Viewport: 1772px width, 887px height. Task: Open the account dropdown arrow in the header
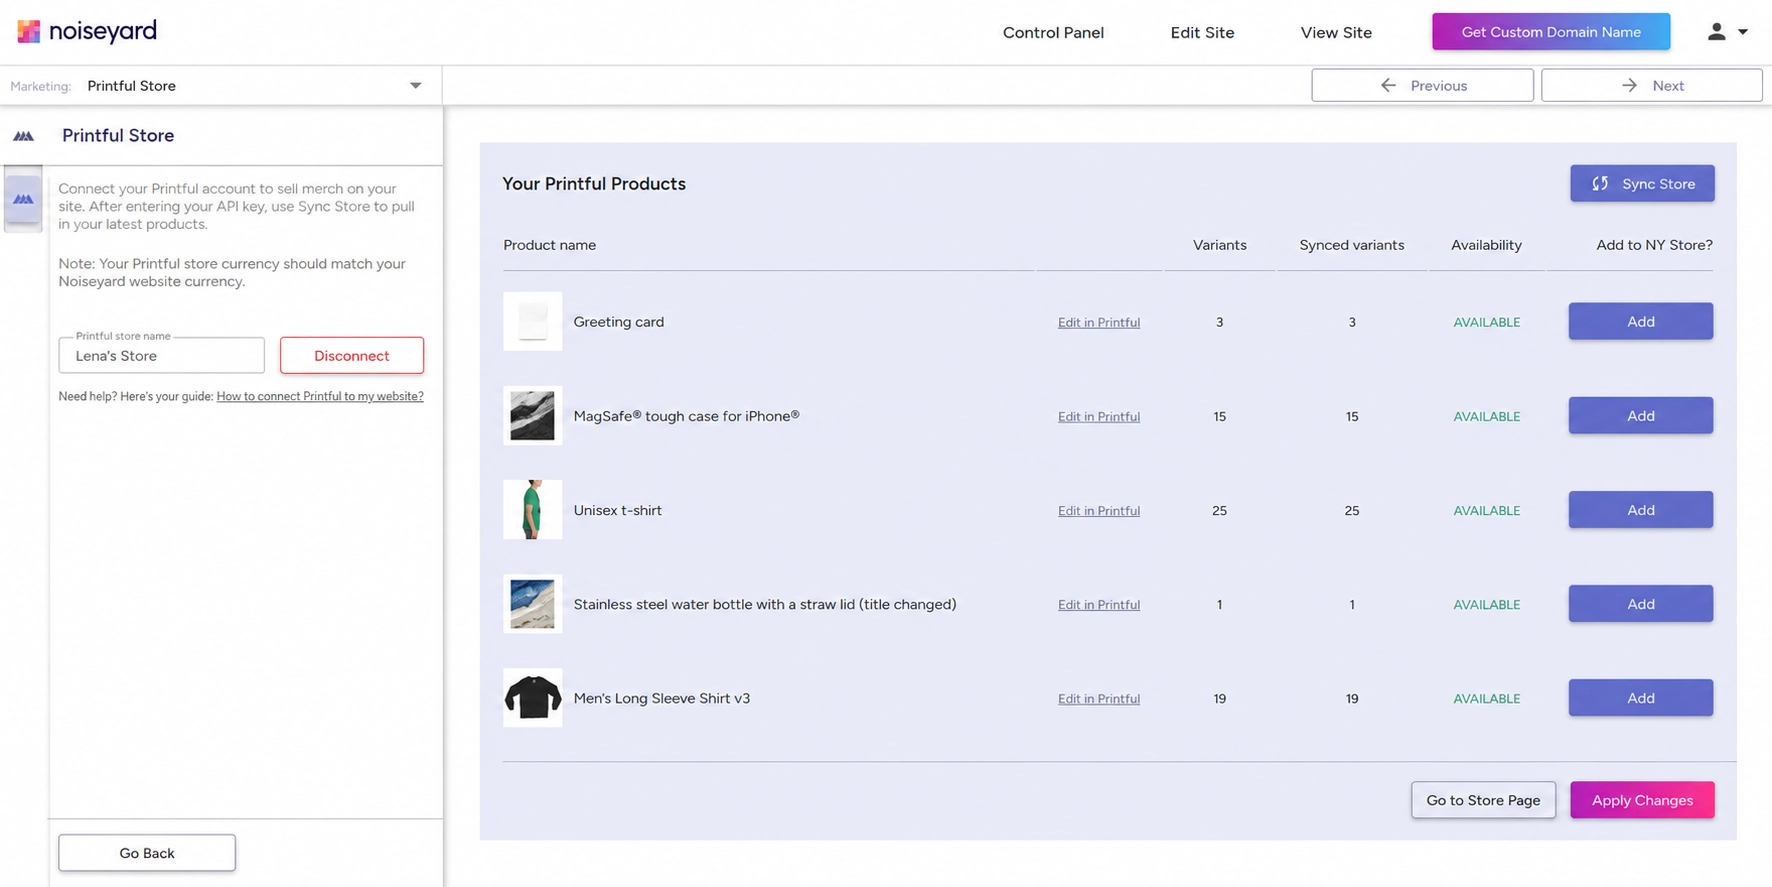1743,32
